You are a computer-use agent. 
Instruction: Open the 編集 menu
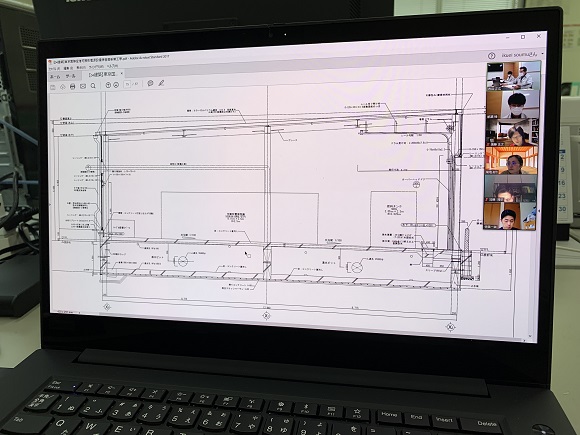click(68, 68)
